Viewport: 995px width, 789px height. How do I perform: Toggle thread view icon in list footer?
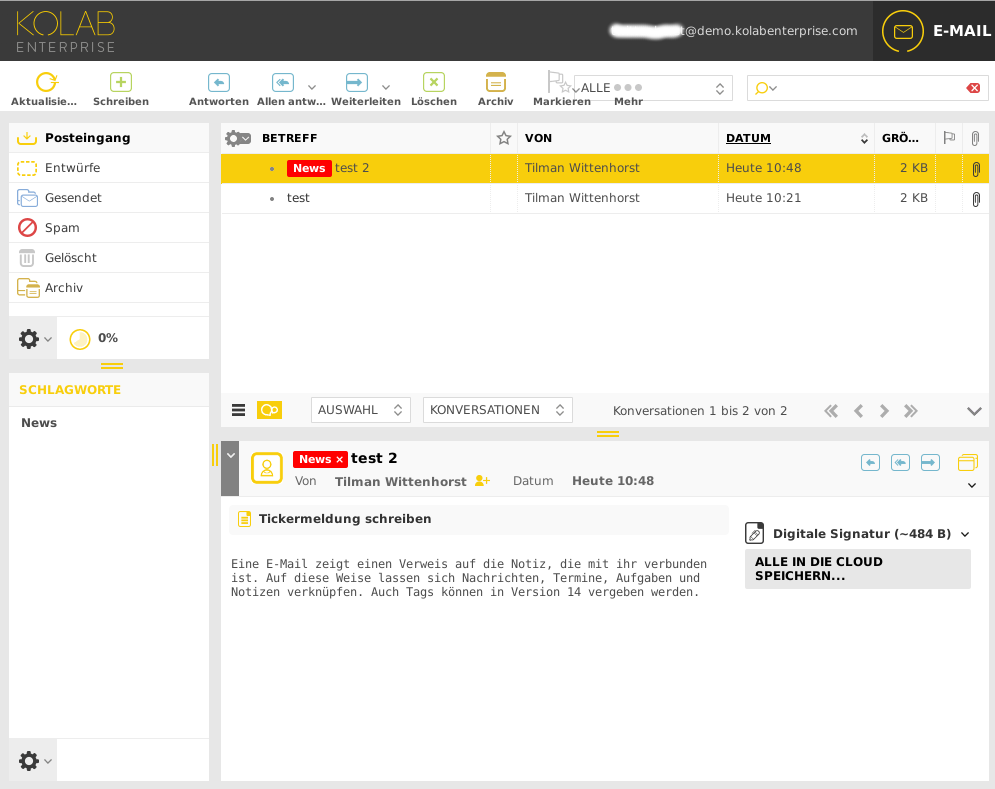pyautogui.click(x=269, y=410)
